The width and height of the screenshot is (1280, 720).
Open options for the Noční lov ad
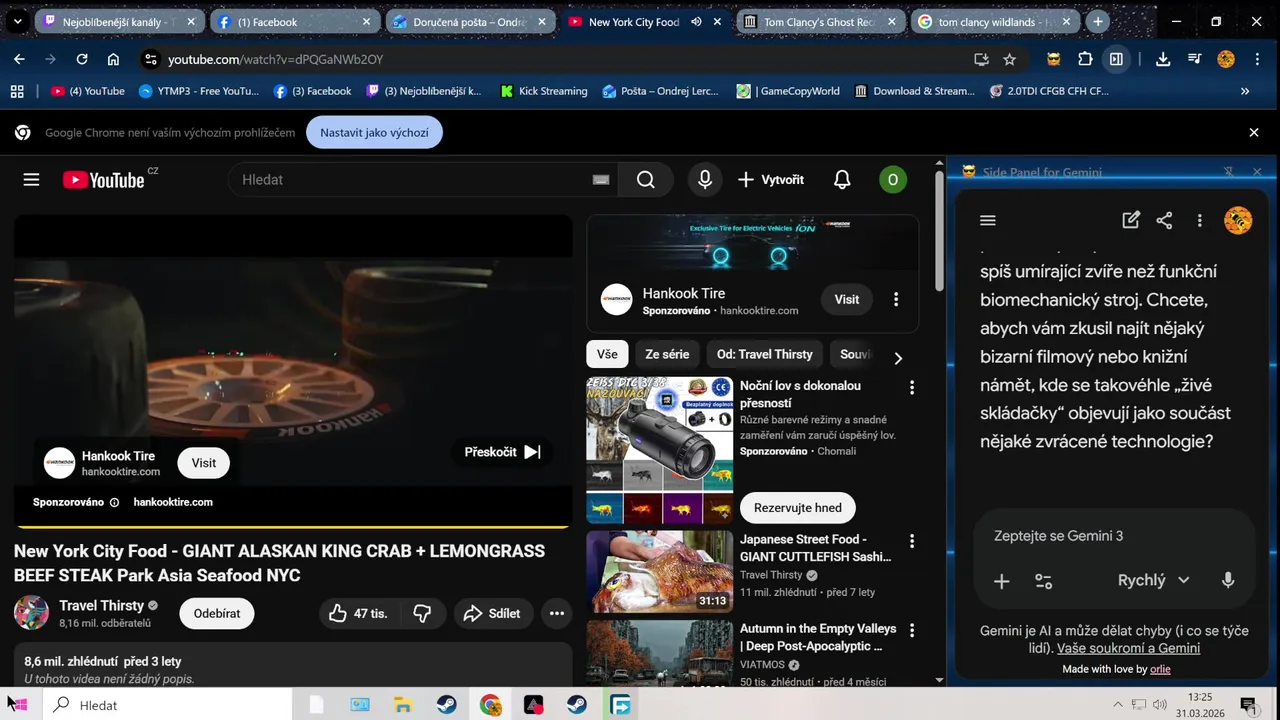pyautogui.click(x=911, y=387)
